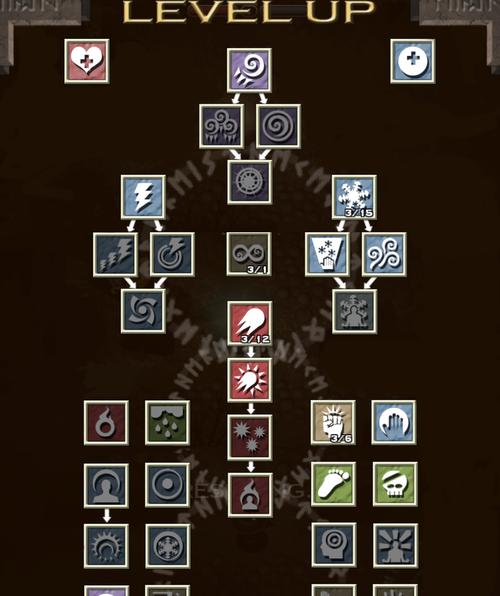The height and width of the screenshot is (596, 500).
Task: Choose the chain lightning bolts skill
Action: click(116, 254)
